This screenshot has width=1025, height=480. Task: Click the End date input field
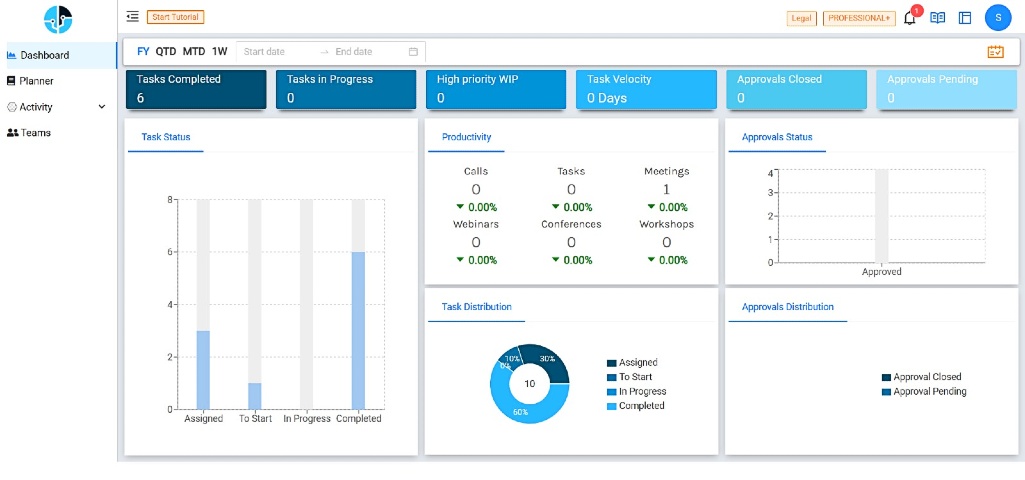366,52
